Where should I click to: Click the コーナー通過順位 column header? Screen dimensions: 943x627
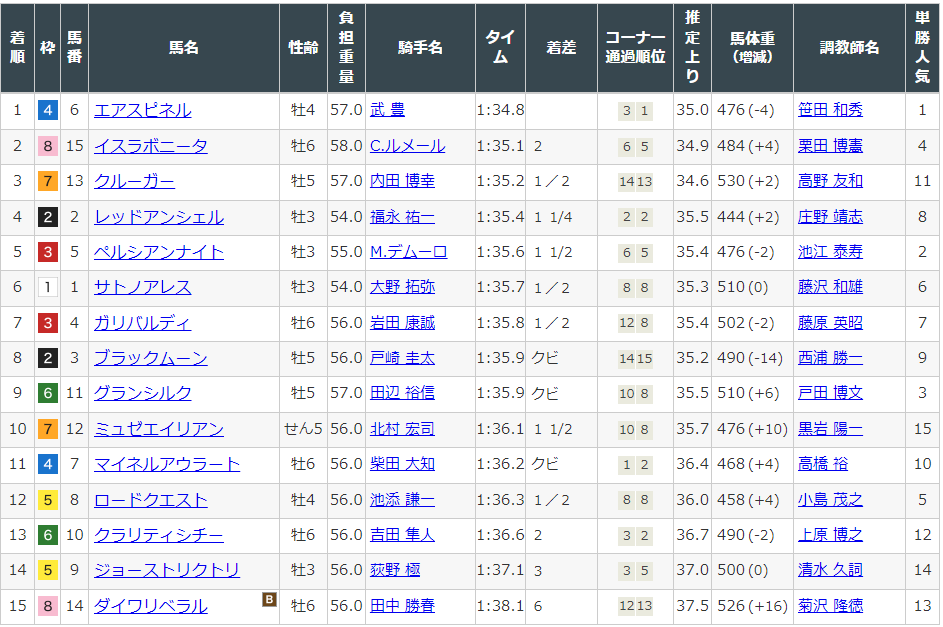pos(635,48)
